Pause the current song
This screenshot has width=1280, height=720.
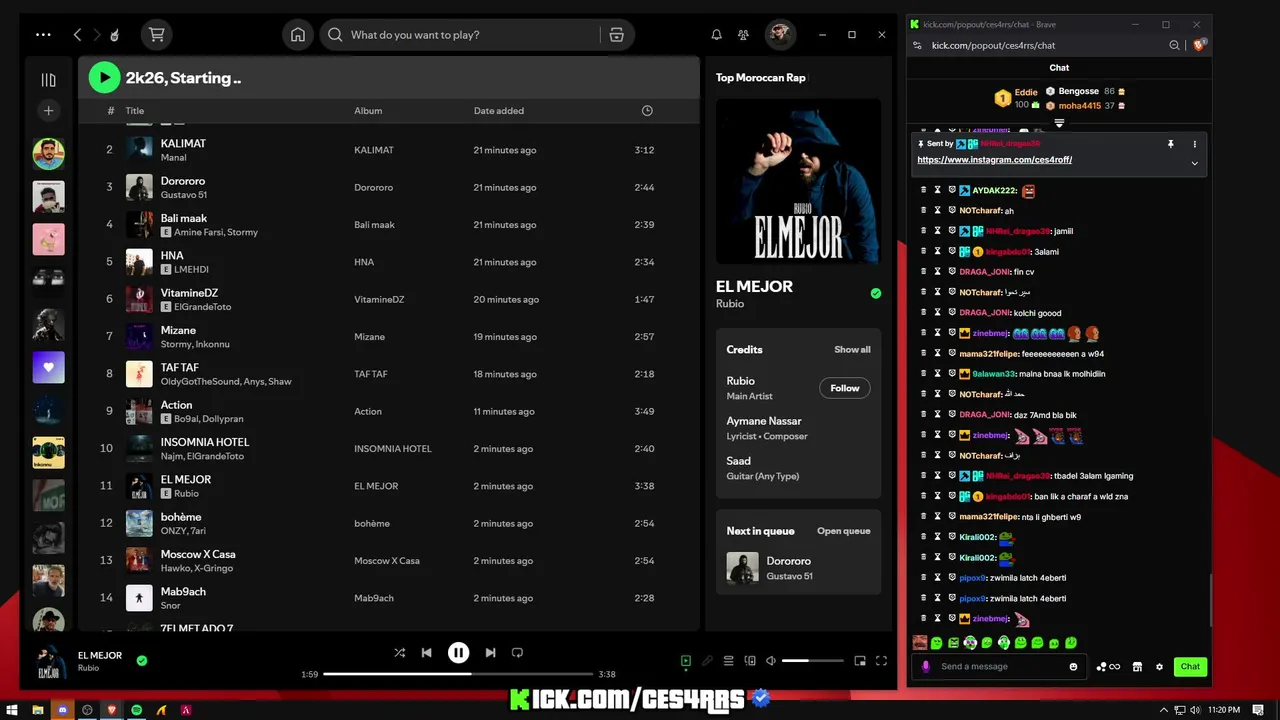(x=458, y=652)
